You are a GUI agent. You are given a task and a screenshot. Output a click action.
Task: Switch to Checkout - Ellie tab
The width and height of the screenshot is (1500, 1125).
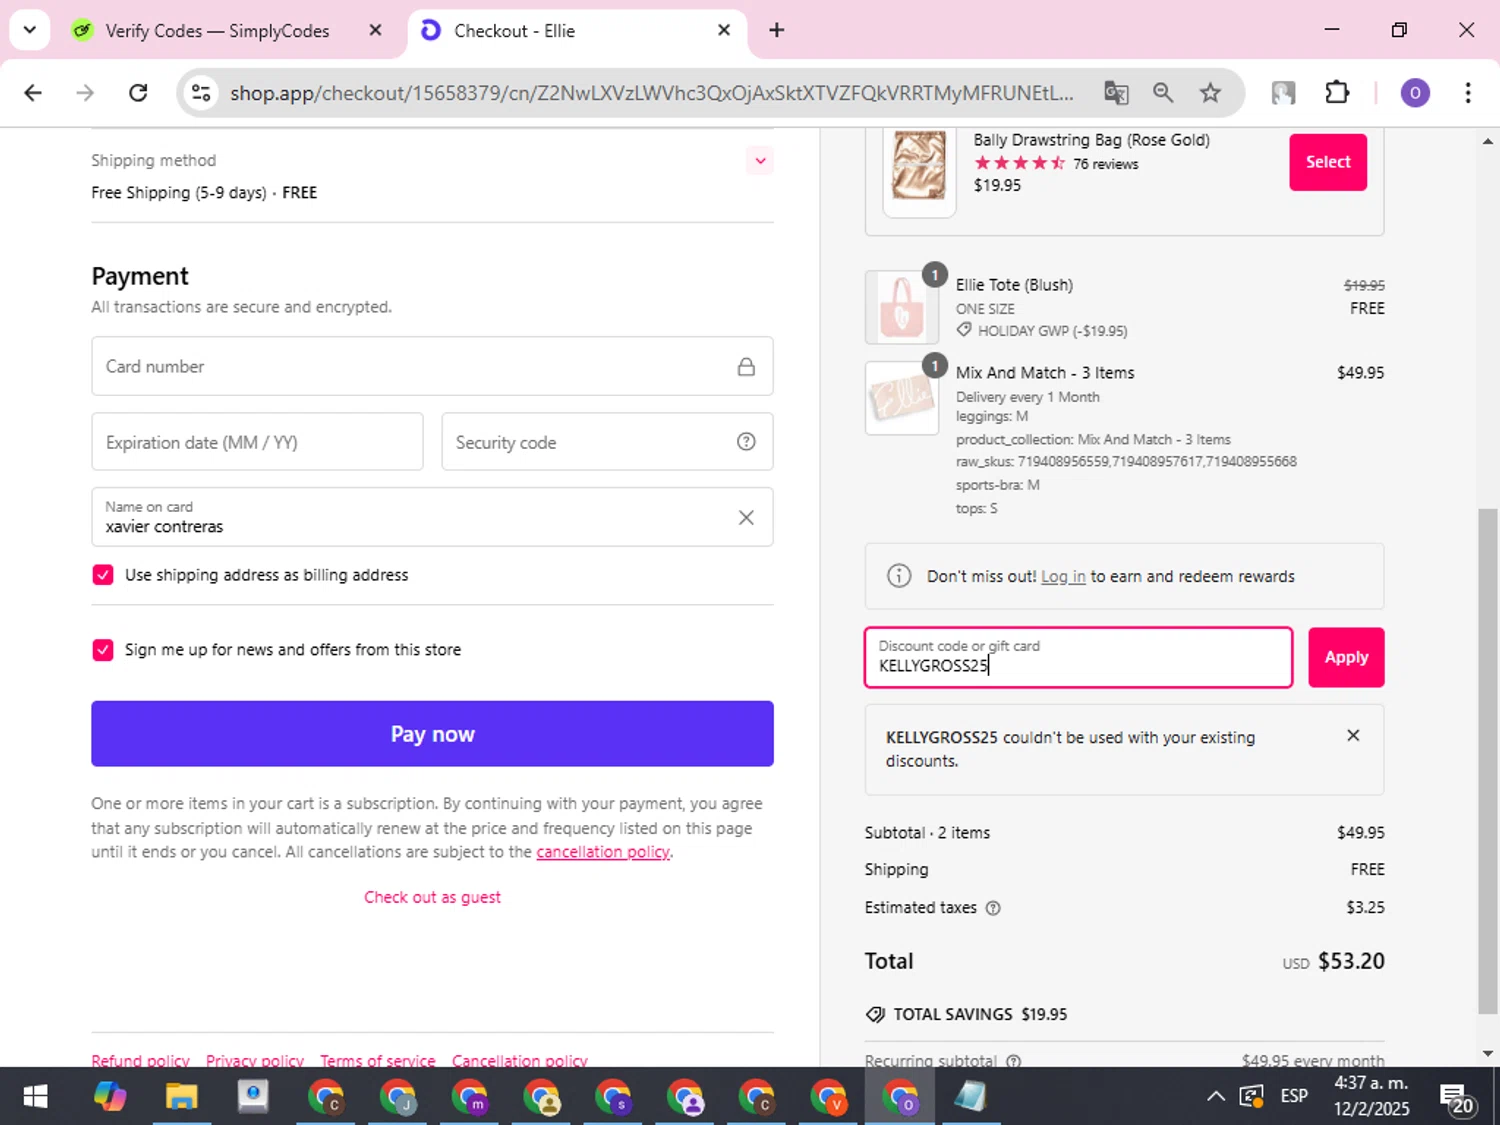coord(577,31)
